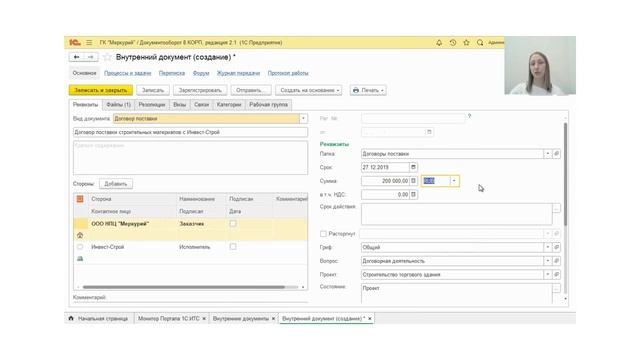The image size is (640, 360).
Task: Click help question mark near Рег. №
Action: click(x=469, y=116)
